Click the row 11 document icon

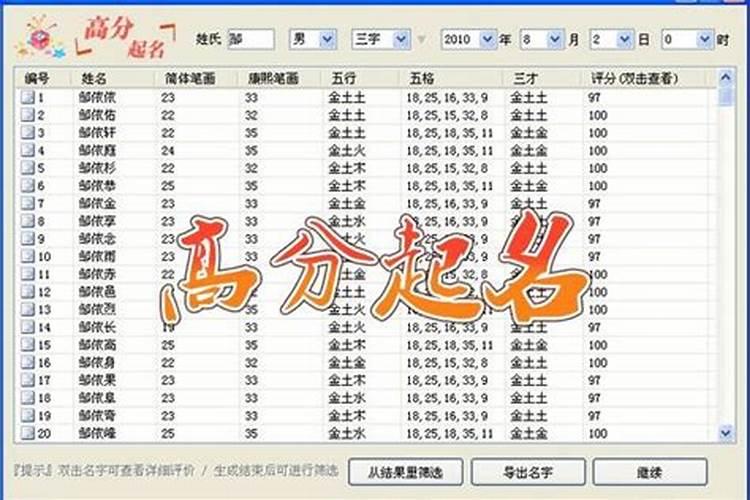coord(28,274)
